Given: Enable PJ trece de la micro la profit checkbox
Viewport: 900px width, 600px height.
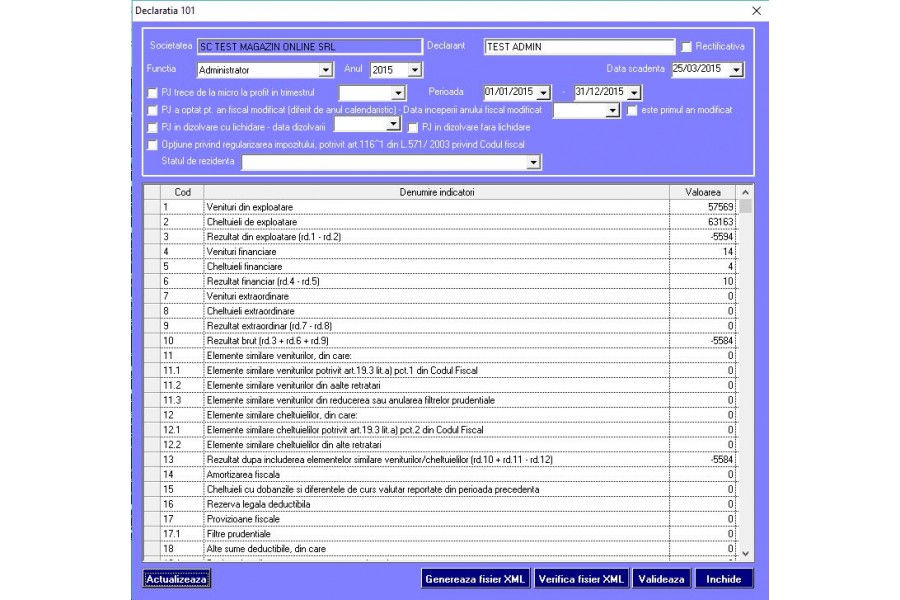Looking at the screenshot, I should (x=152, y=93).
